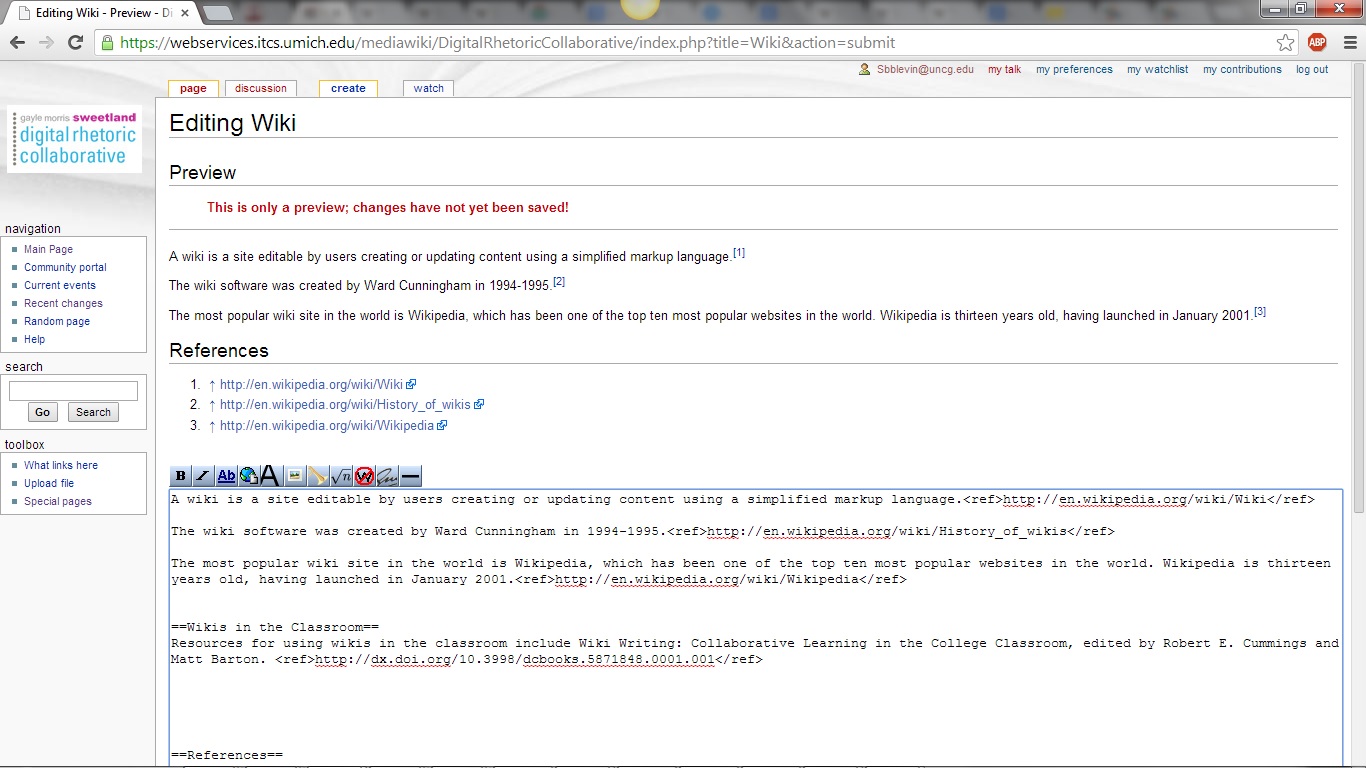
Task: Click '==Wikis in the Classroom==' text in editor
Action: tap(275, 627)
